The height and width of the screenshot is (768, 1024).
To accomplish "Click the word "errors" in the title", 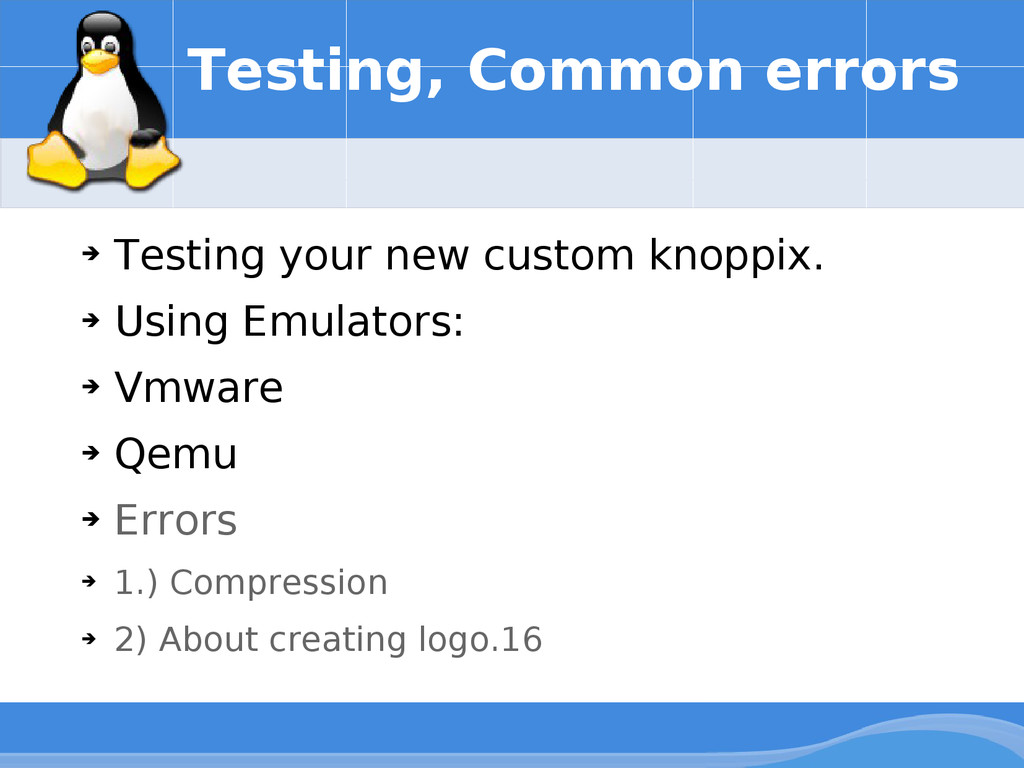I will [861, 72].
